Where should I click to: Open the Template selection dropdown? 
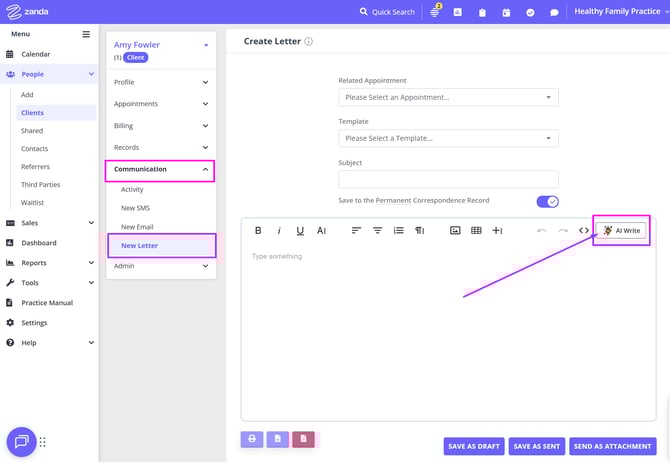[448, 138]
